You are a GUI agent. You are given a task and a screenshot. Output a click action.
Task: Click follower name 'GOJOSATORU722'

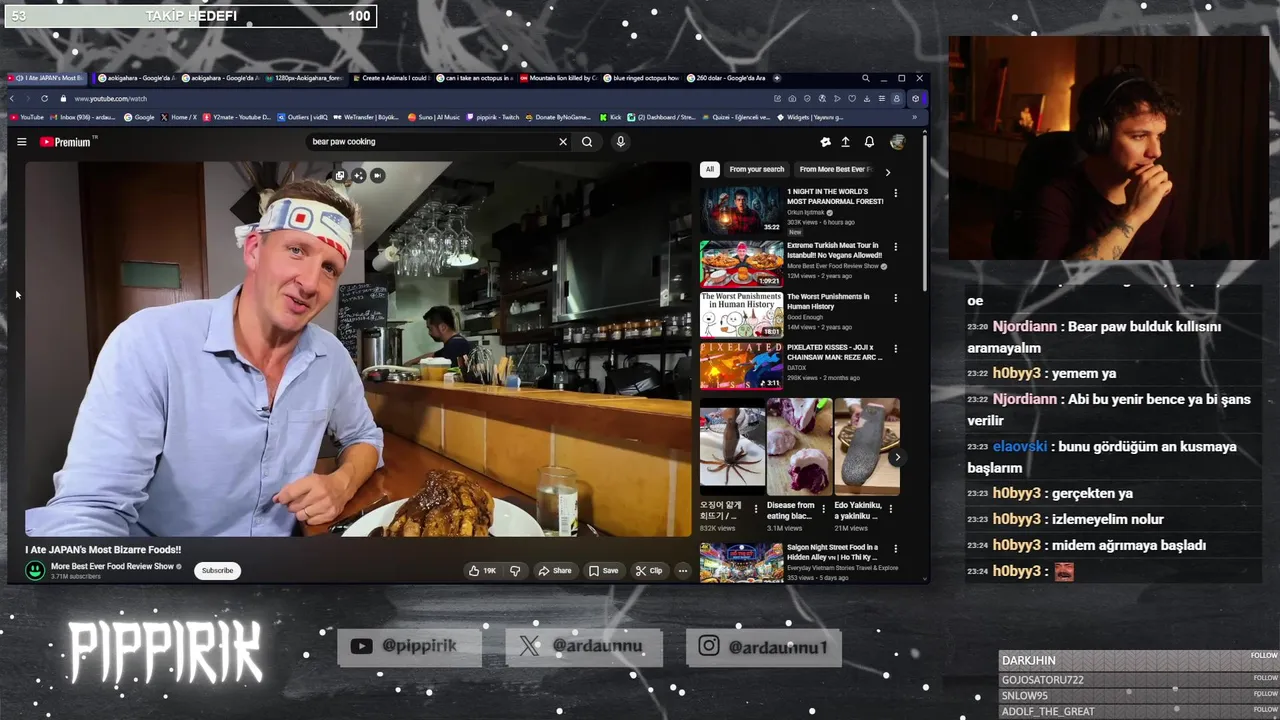1043,680
